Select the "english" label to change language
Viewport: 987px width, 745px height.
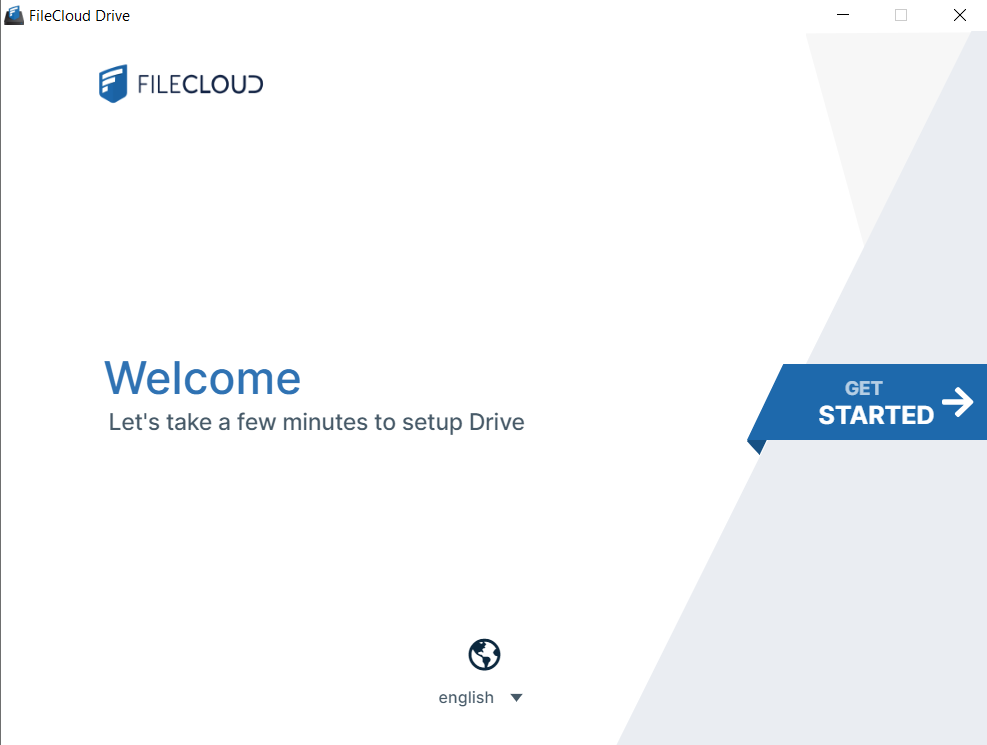click(466, 697)
